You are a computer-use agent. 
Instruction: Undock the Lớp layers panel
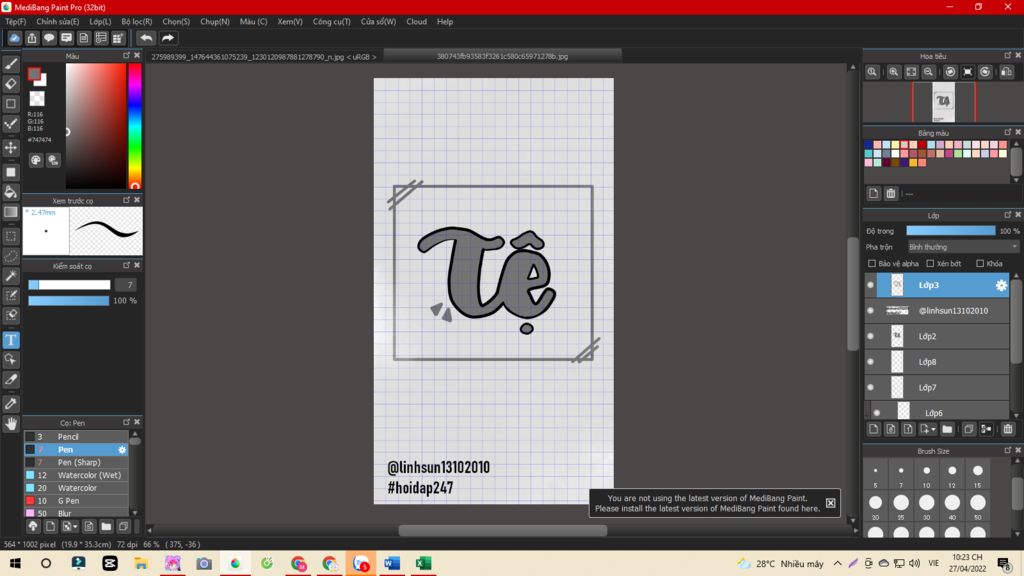(x=1008, y=214)
